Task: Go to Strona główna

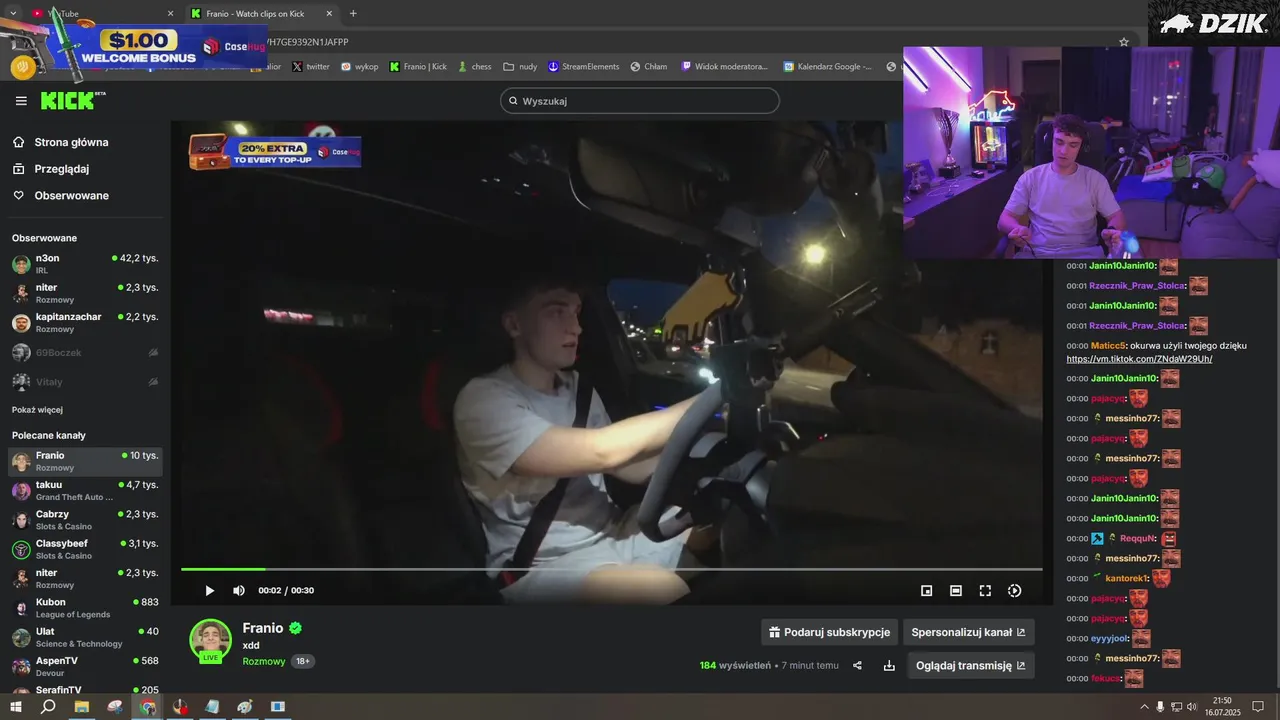Action: (x=71, y=142)
